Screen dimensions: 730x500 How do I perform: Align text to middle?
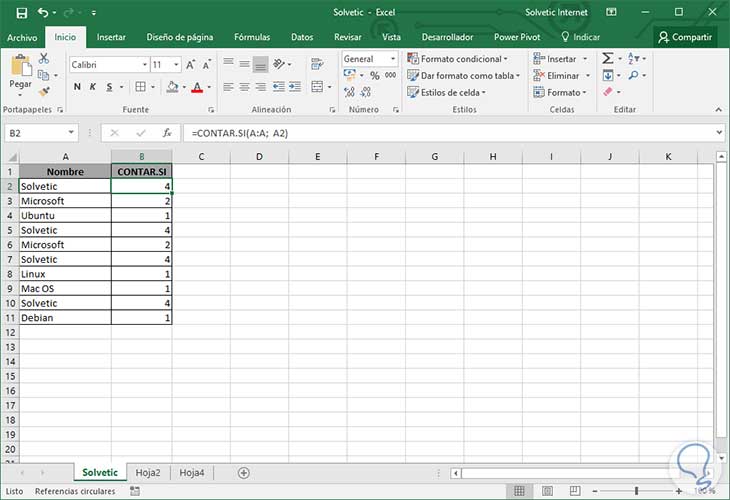point(244,63)
